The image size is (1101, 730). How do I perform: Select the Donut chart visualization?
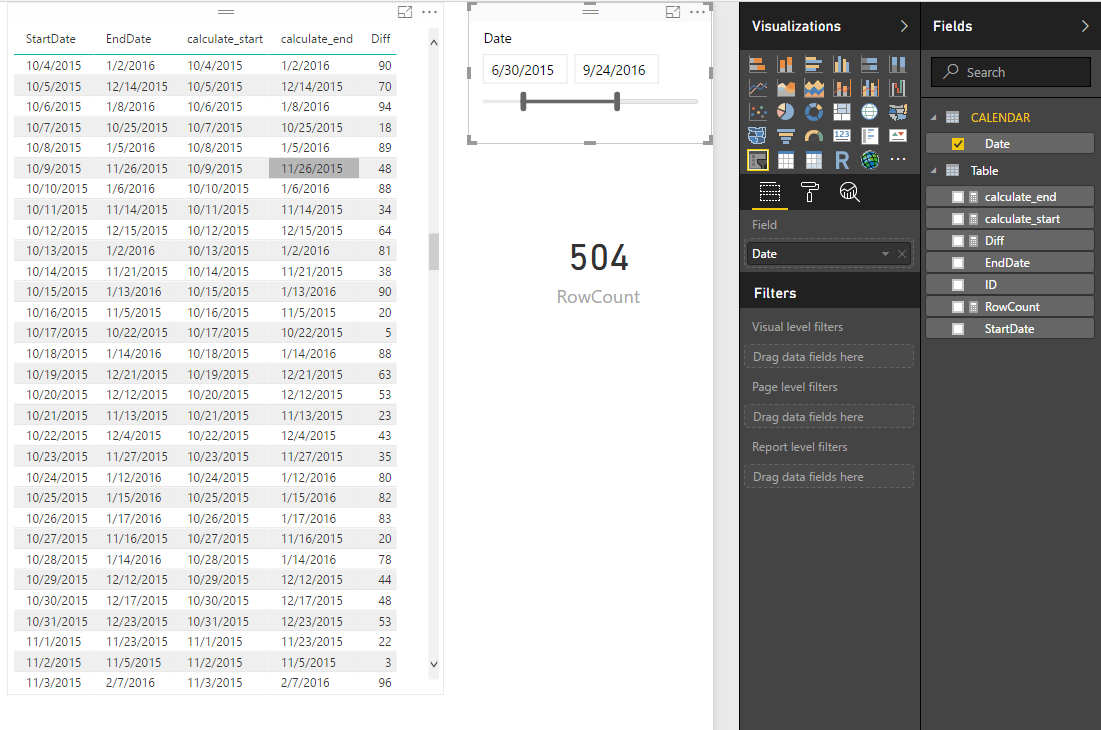coord(814,112)
